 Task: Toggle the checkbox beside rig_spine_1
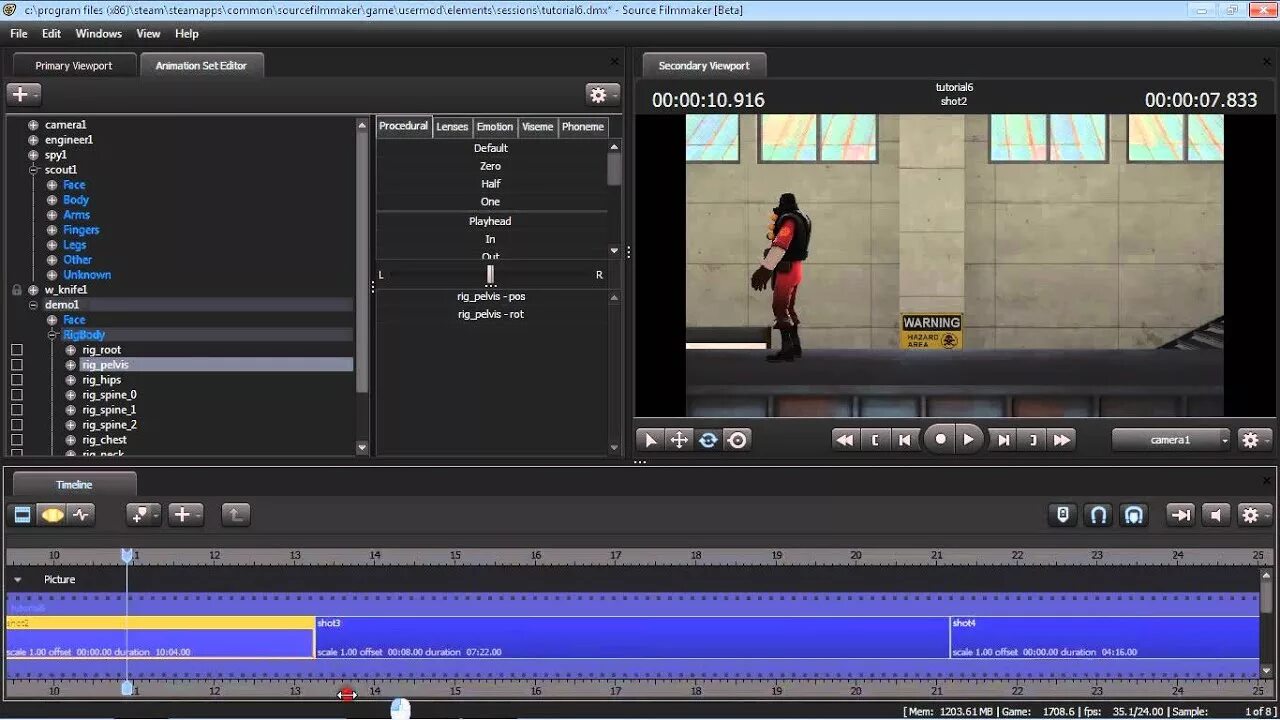pyautogui.click(x=16, y=410)
